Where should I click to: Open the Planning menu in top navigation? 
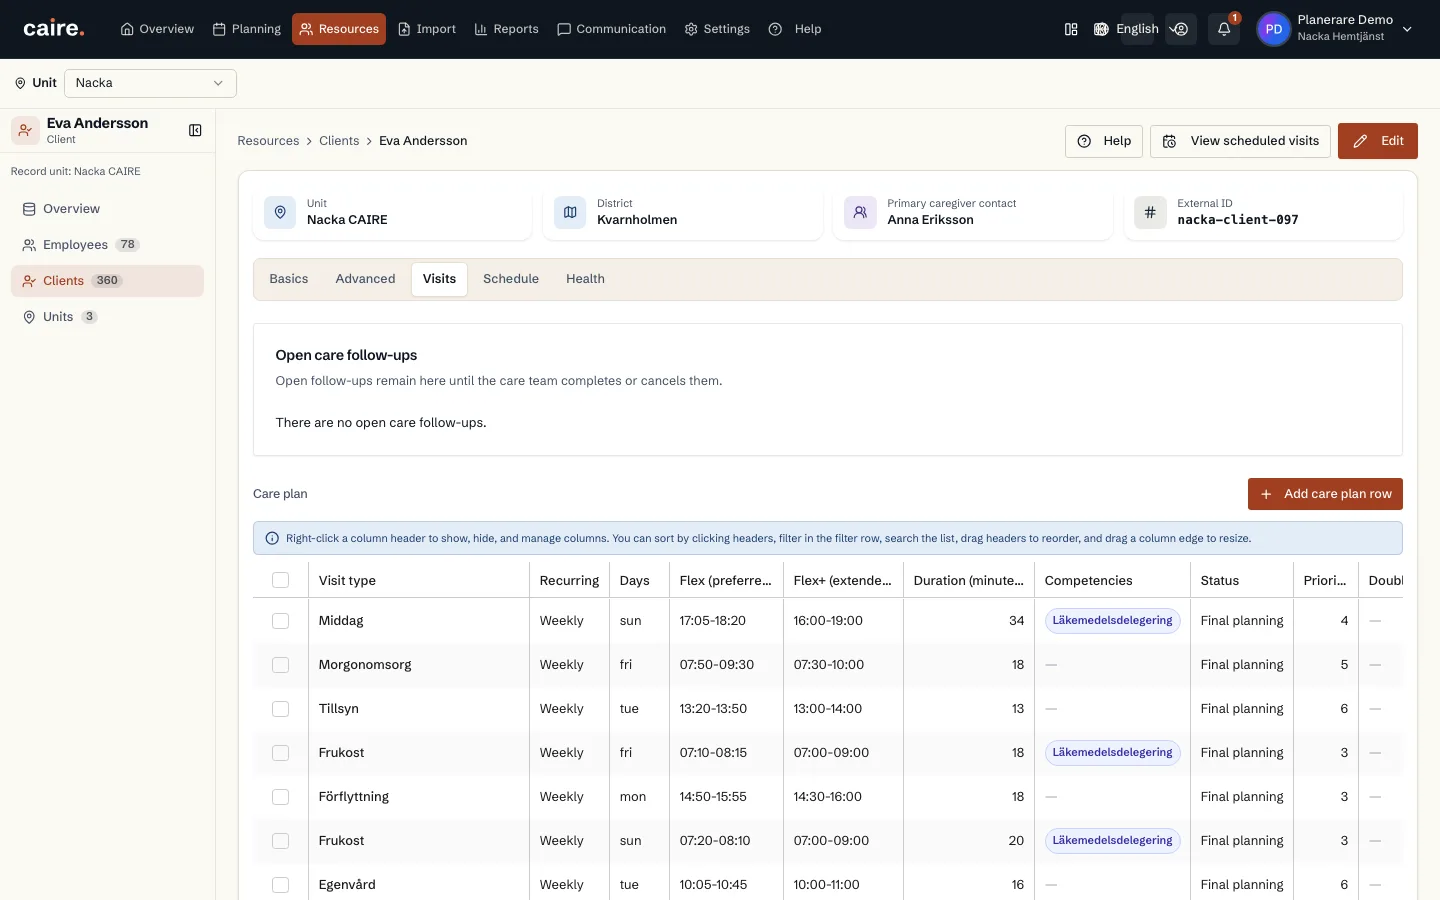[x=247, y=29]
